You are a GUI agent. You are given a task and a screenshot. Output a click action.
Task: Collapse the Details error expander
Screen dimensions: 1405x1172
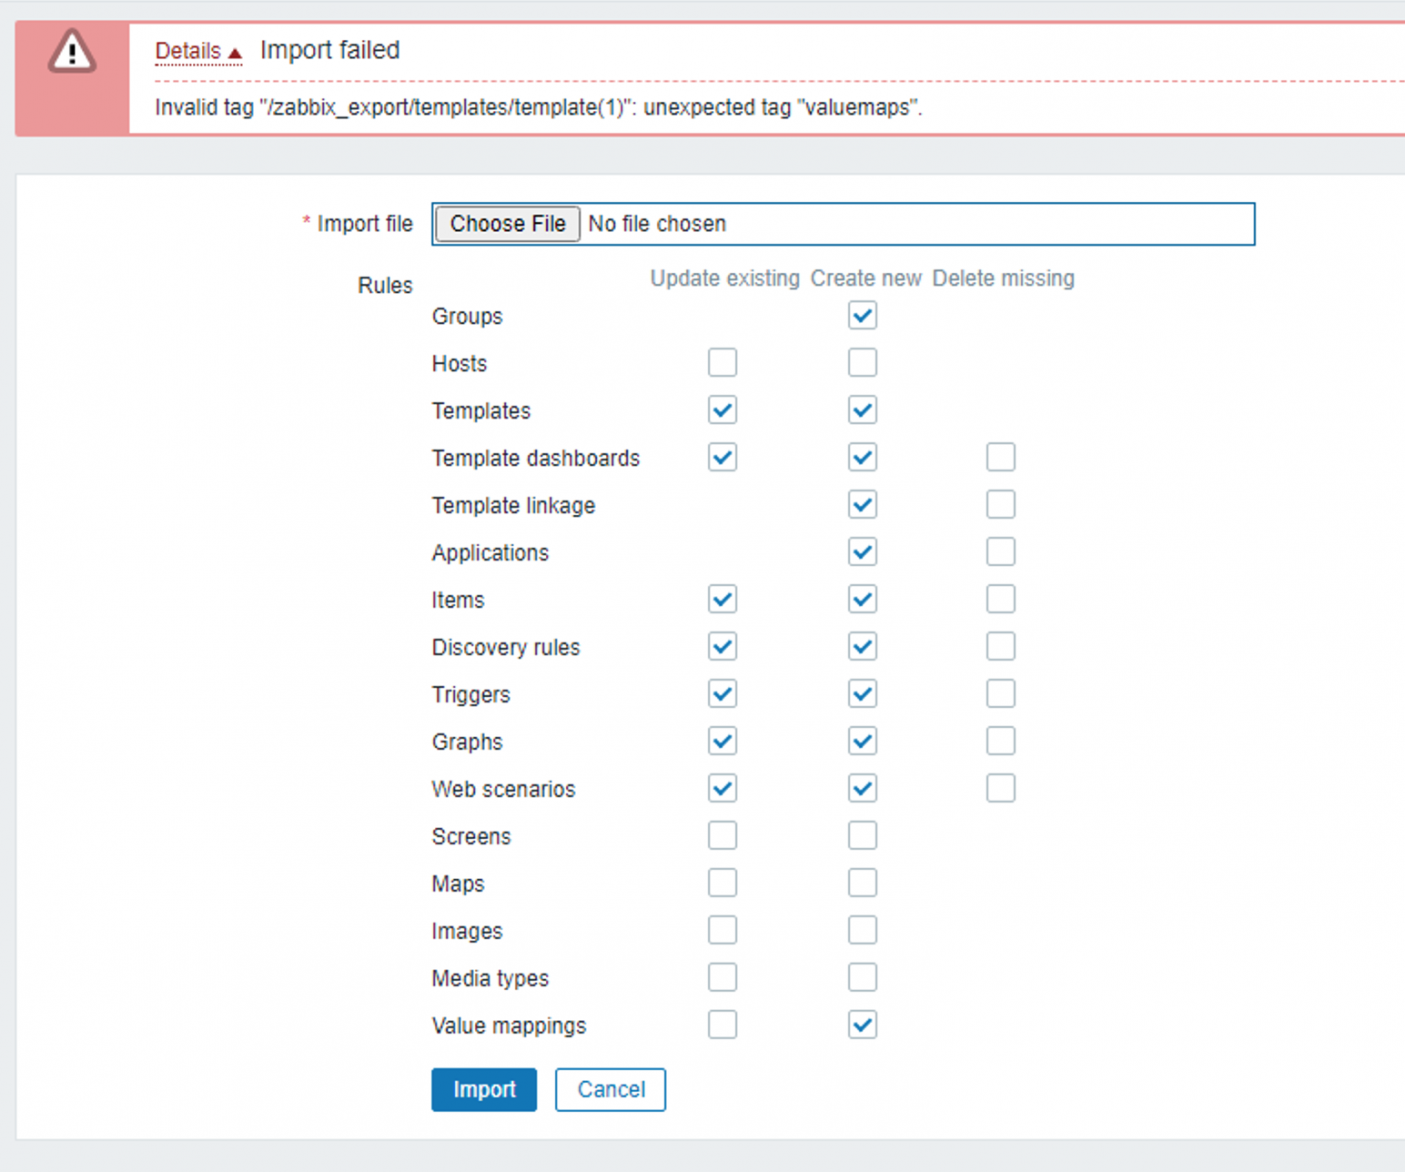point(198,51)
